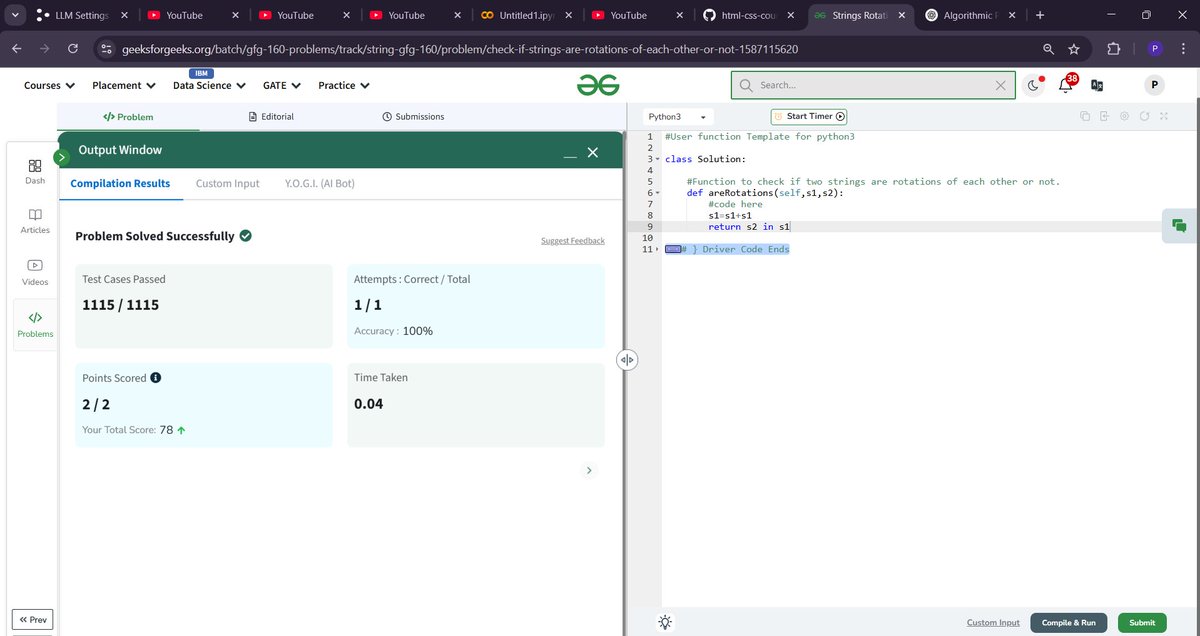Click the panel splitter handle
This screenshot has height=636, width=1200.
[x=627, y=360]
